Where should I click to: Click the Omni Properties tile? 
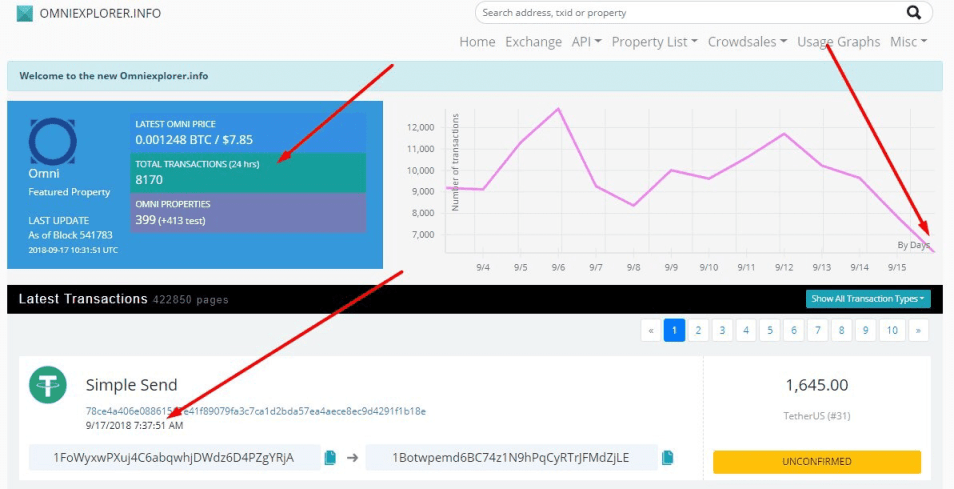tap(248, 213)
